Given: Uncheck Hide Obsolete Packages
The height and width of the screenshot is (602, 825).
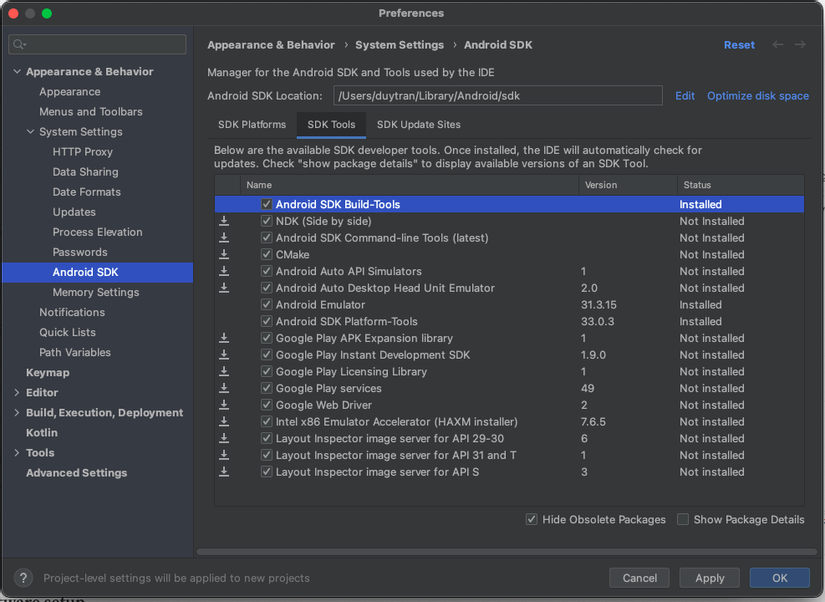Looking at the screenshot, I should click(x=533, y=519).
